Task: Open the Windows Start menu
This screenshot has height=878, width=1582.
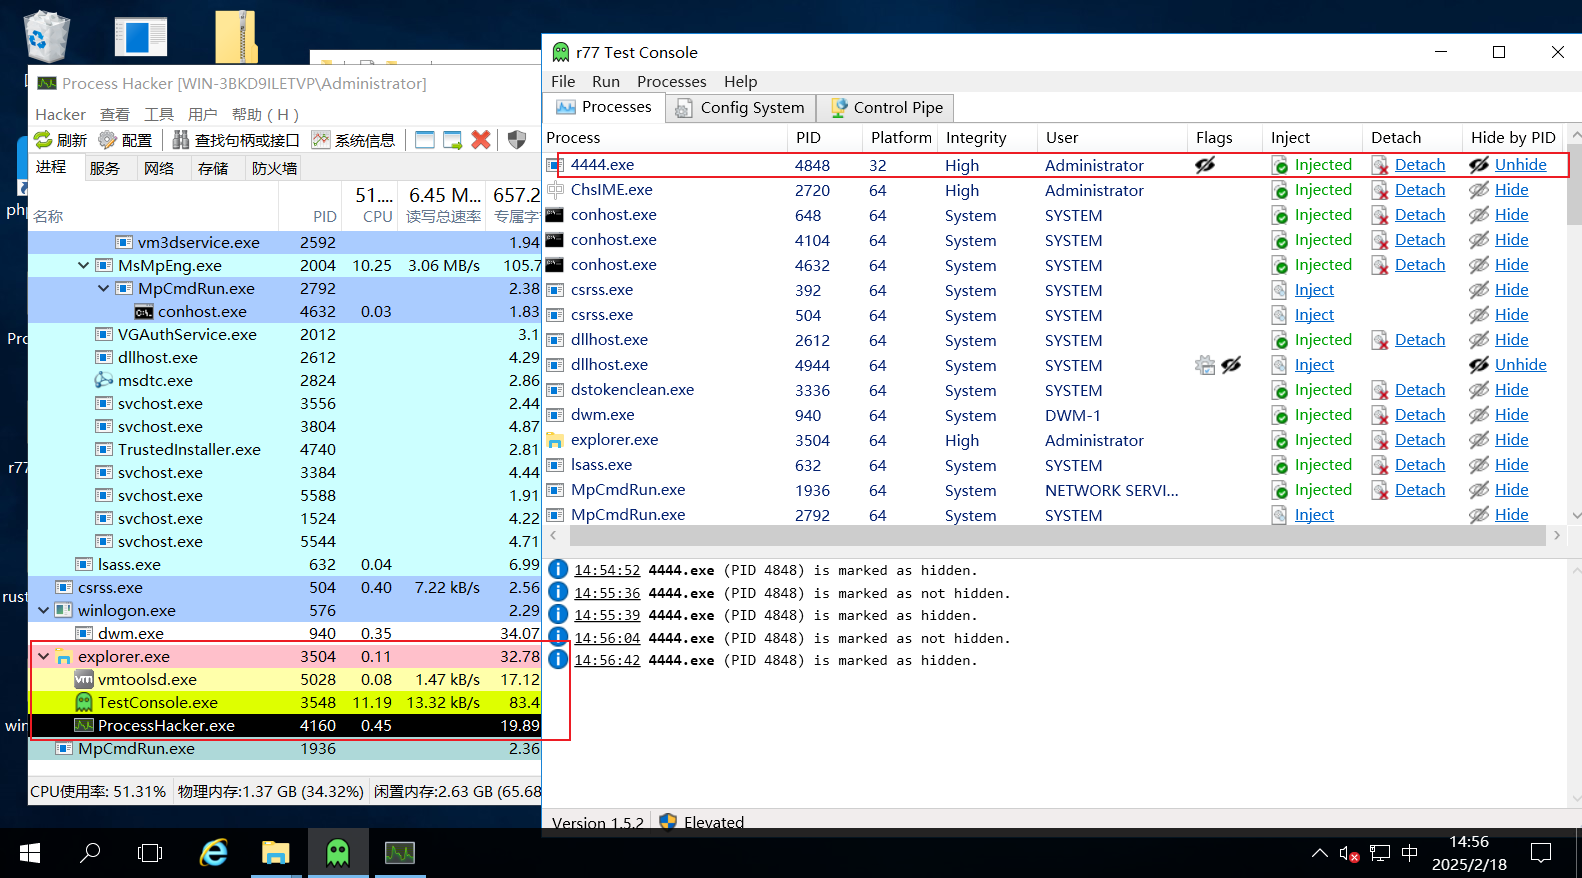Action: [30, 853]
